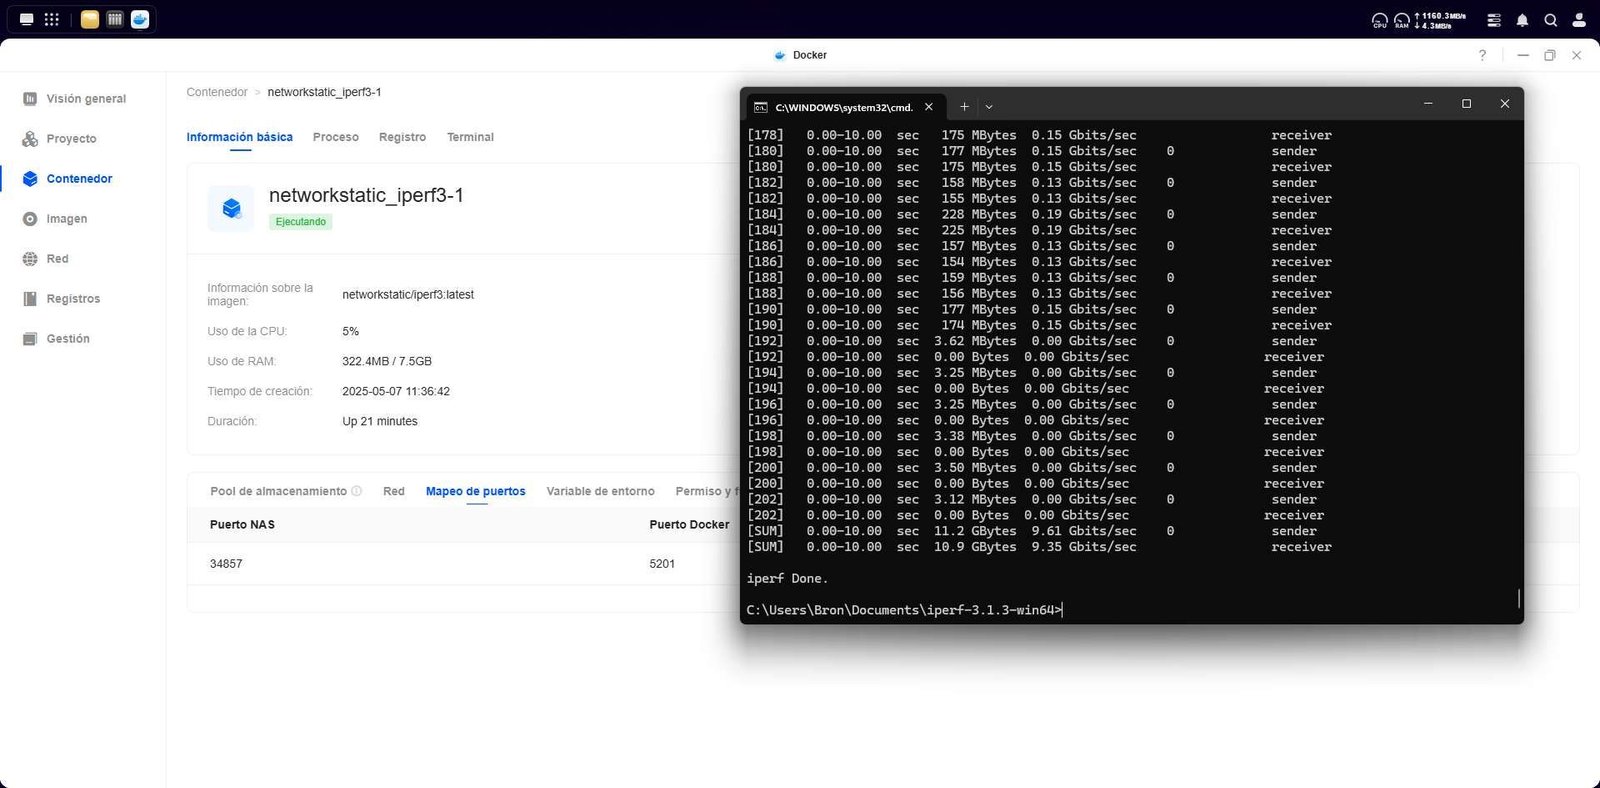Switch to Información básica tab
This screenshot has height=788, width=1600.
(x=240, y=137)
